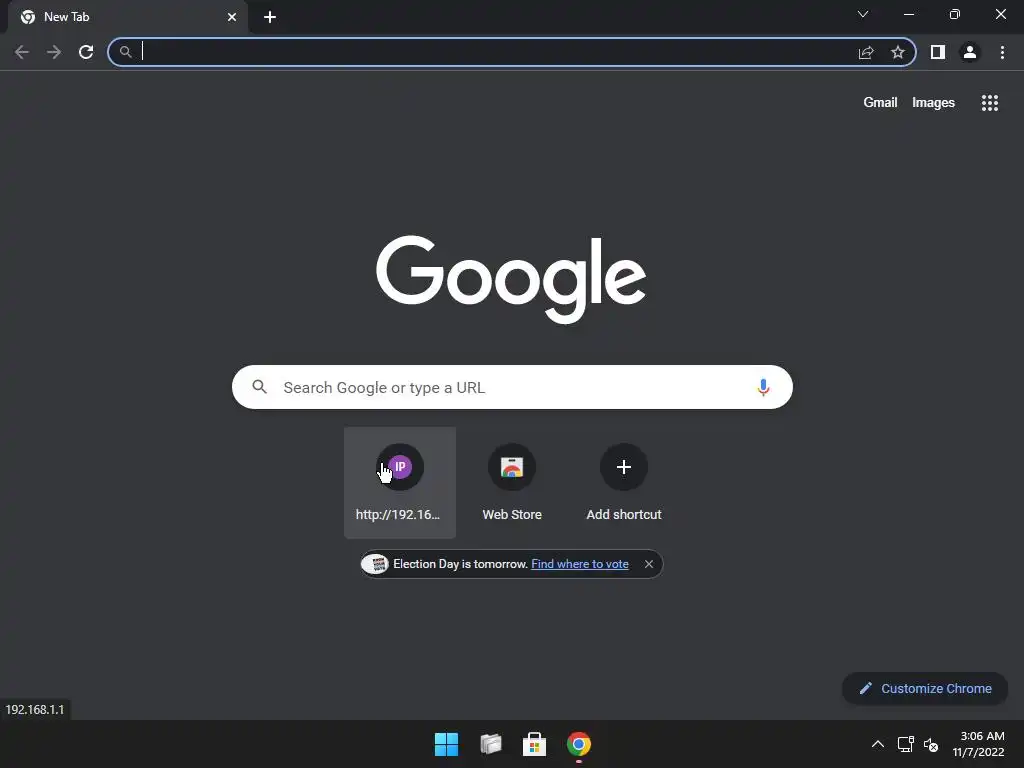Screen dimensions: 1024x768
Task: Click the Chrome taskbar icon
Action: point(579,744)
